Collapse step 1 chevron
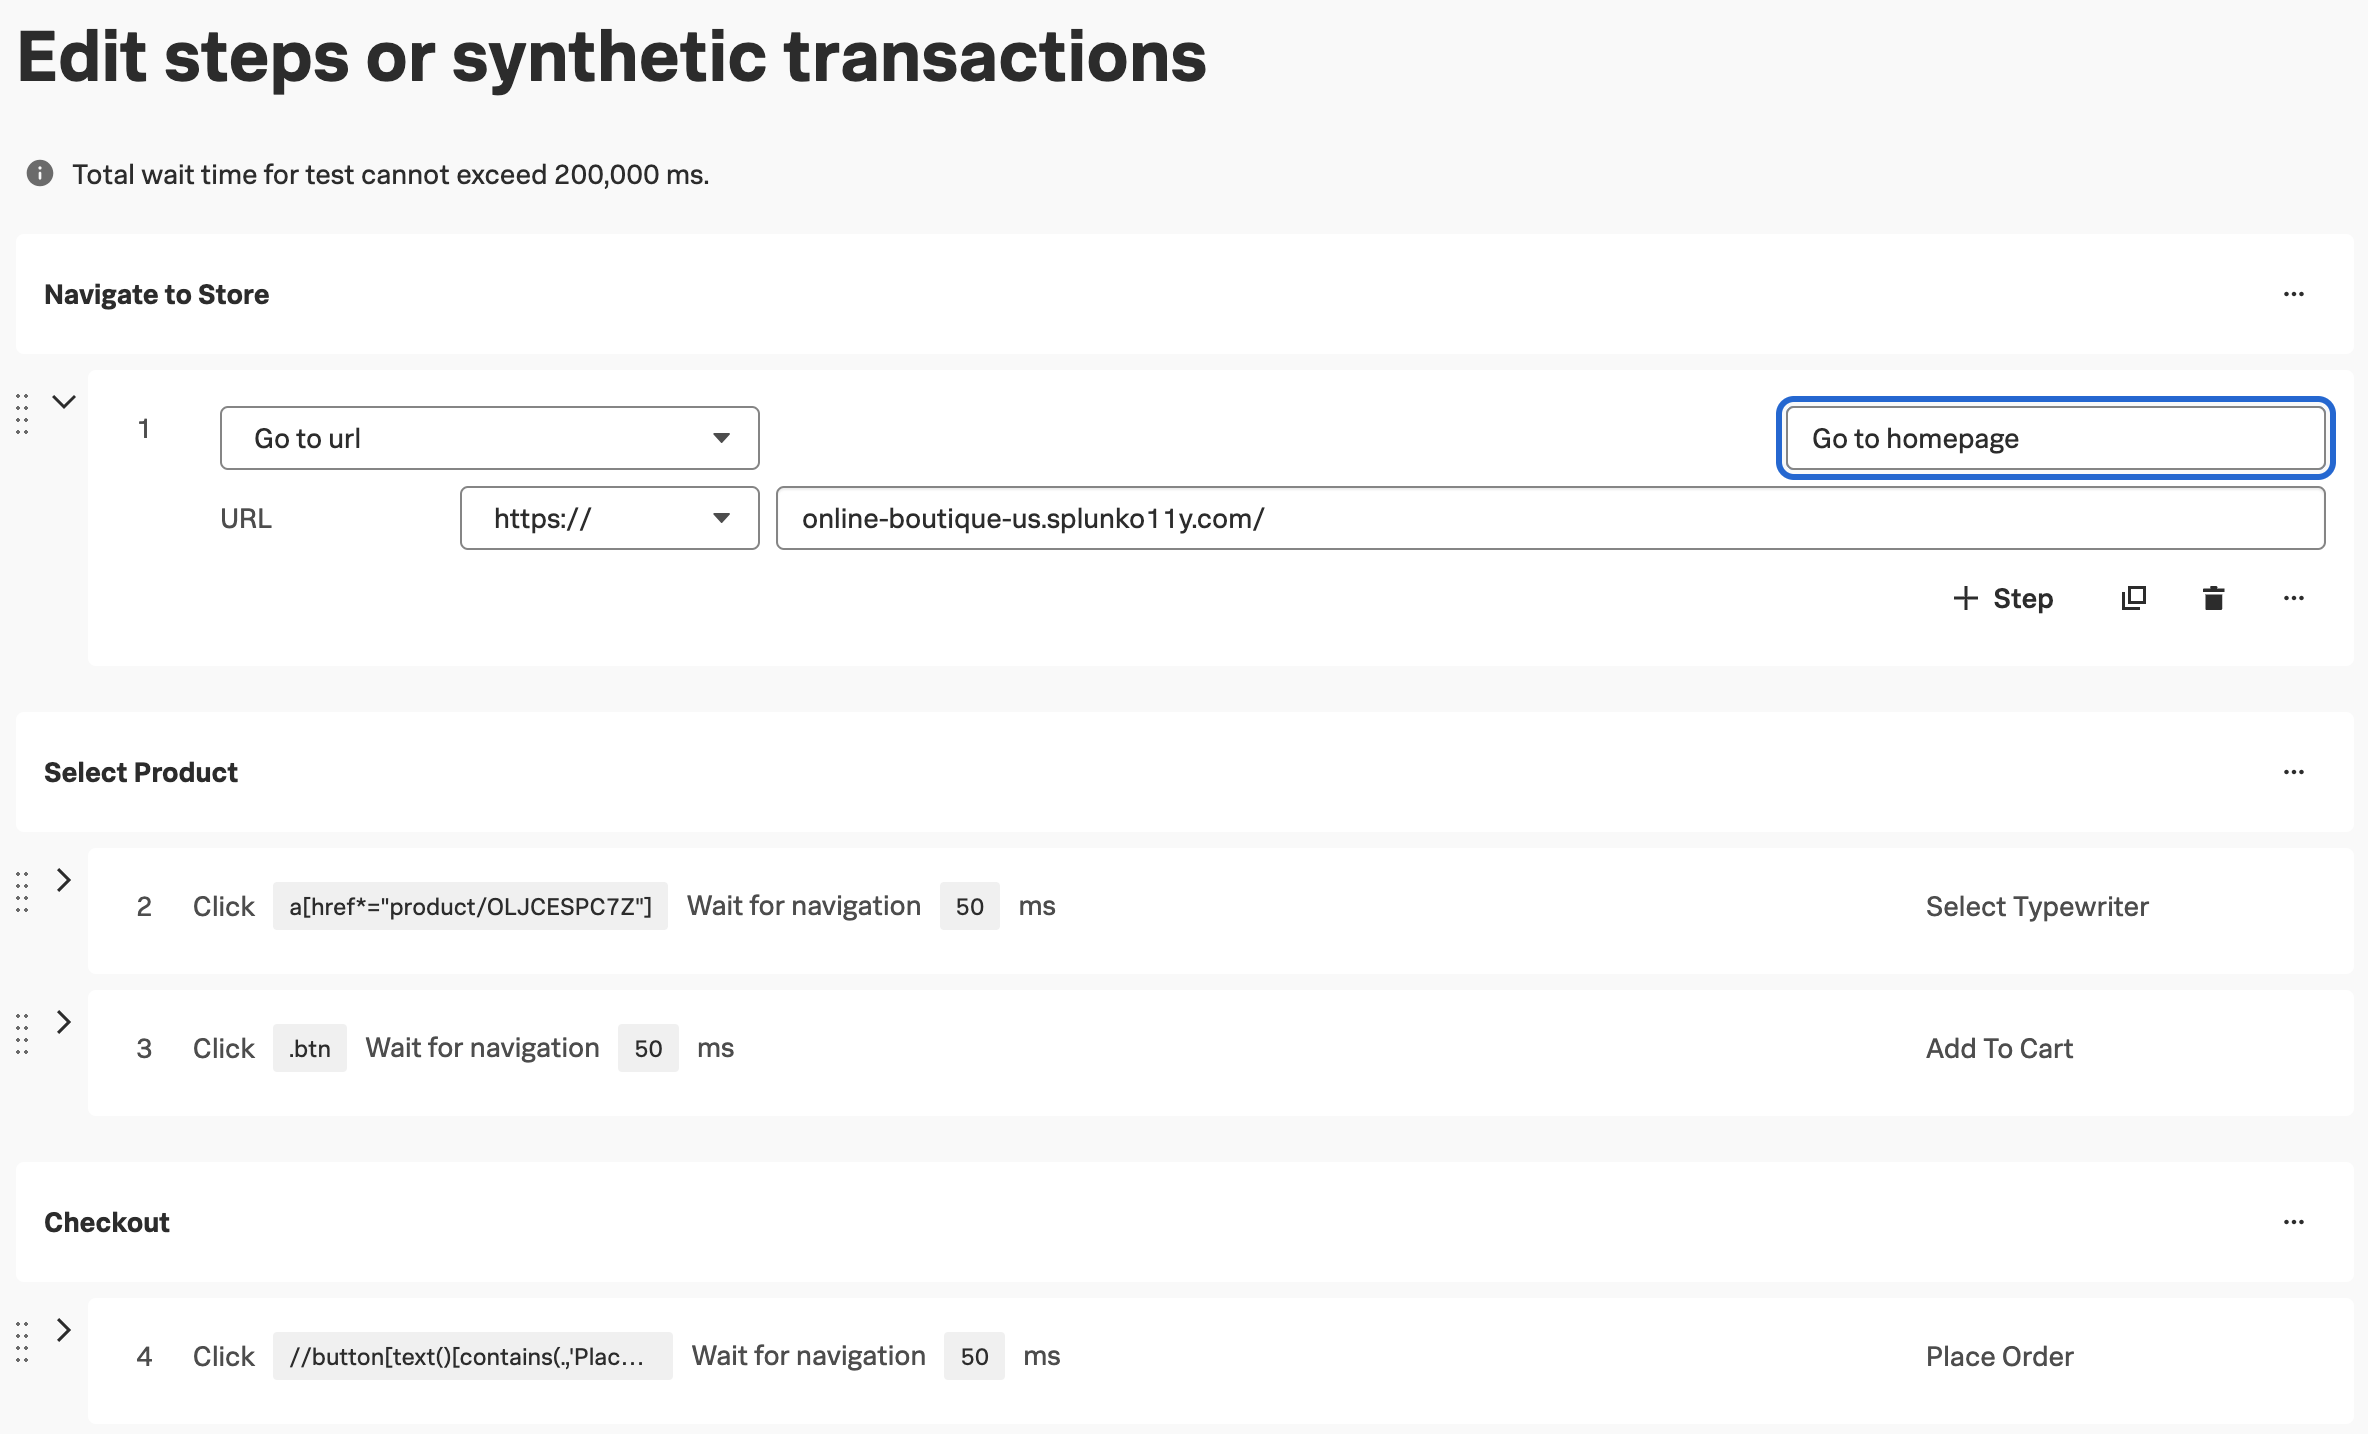2368x1434 pixels. tap(64, 402)
